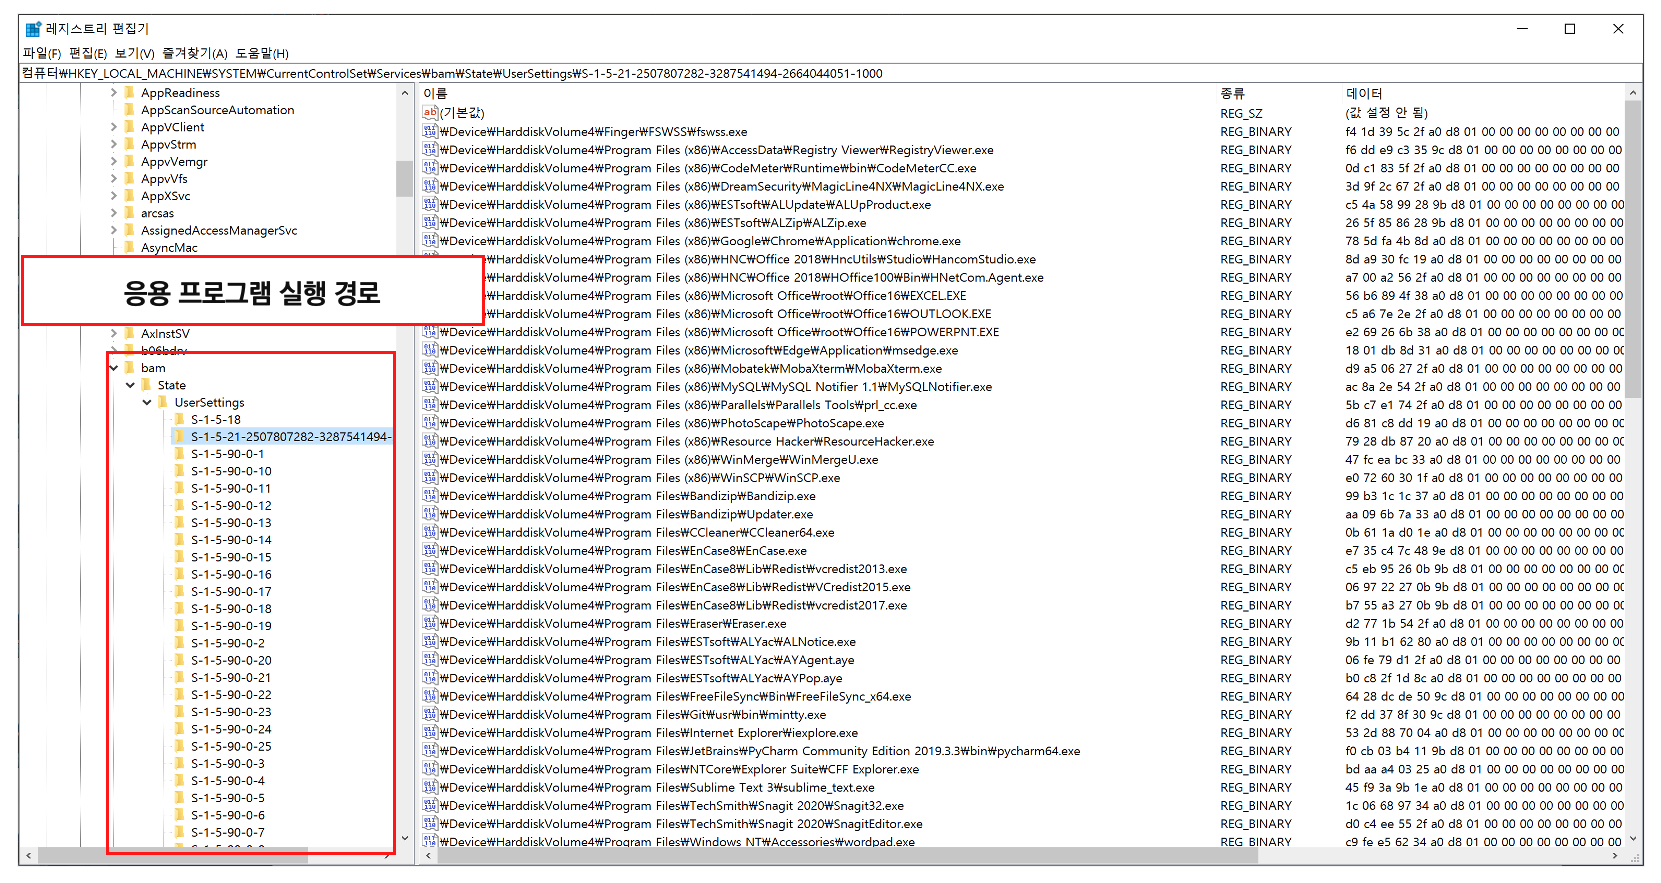Select the sublime_text.exe binary value icon
1661x883 pixels.
[430, 787]
